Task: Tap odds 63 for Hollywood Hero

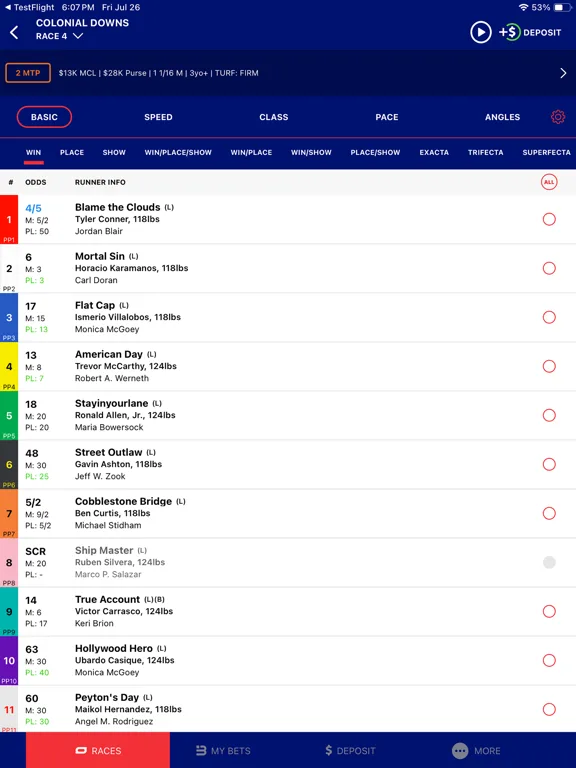Action: [32, 649]
